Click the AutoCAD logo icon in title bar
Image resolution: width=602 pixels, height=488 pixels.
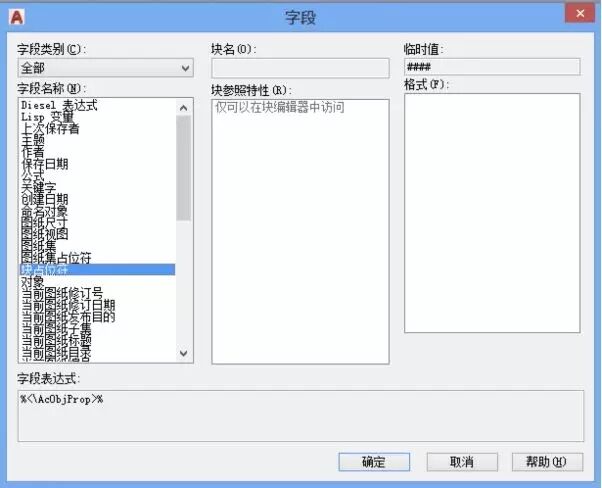coord(16,15)
